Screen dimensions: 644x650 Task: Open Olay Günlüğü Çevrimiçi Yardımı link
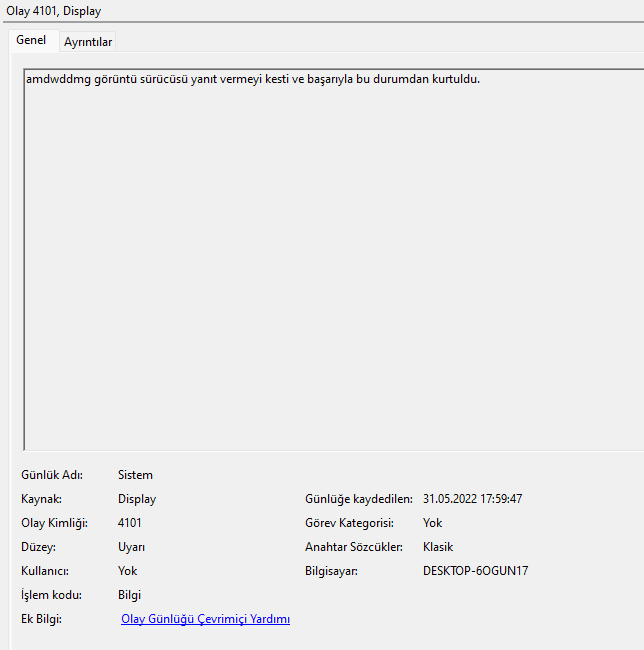pos(205,619)
